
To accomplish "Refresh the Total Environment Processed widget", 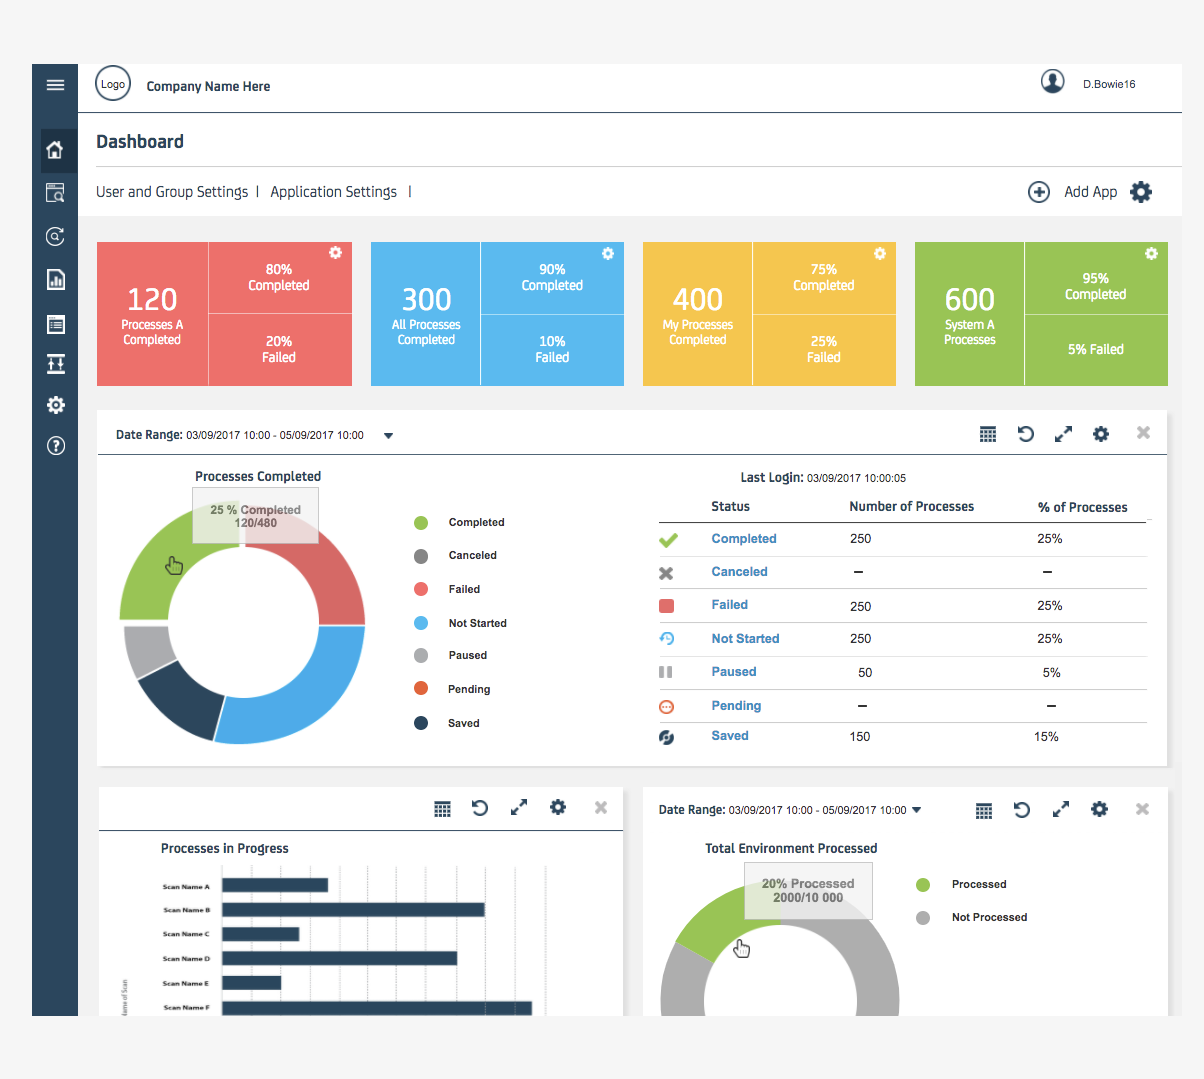I will [x=1021, y=809].
